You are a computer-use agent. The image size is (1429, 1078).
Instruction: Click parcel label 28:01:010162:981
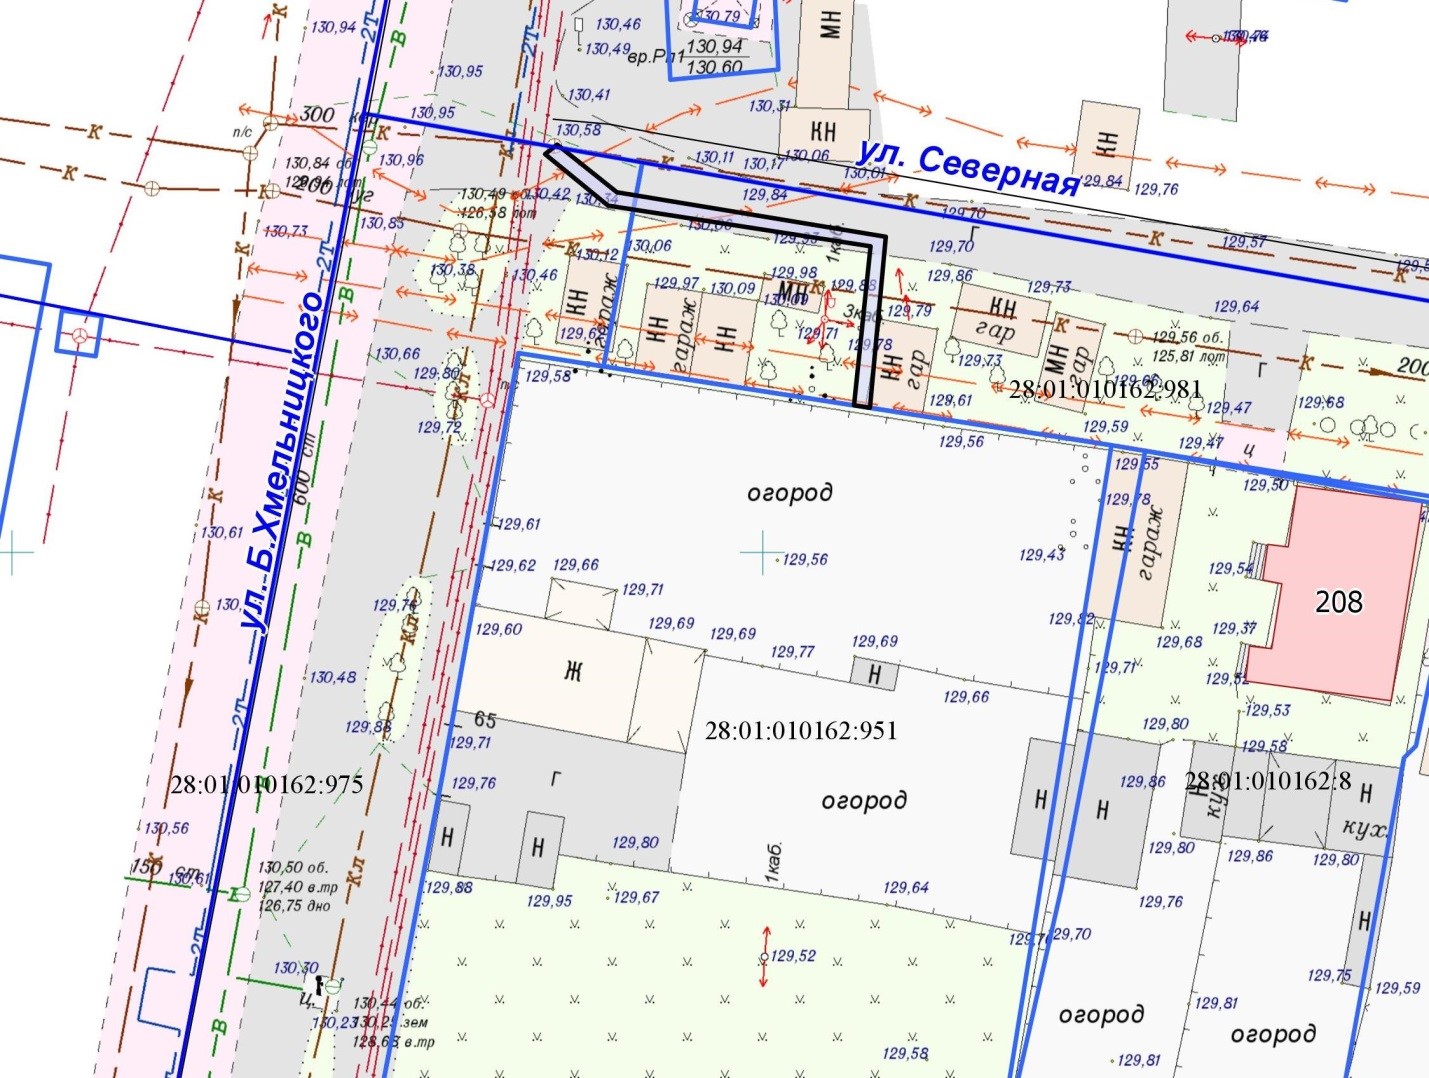(x=1105, y=389)
